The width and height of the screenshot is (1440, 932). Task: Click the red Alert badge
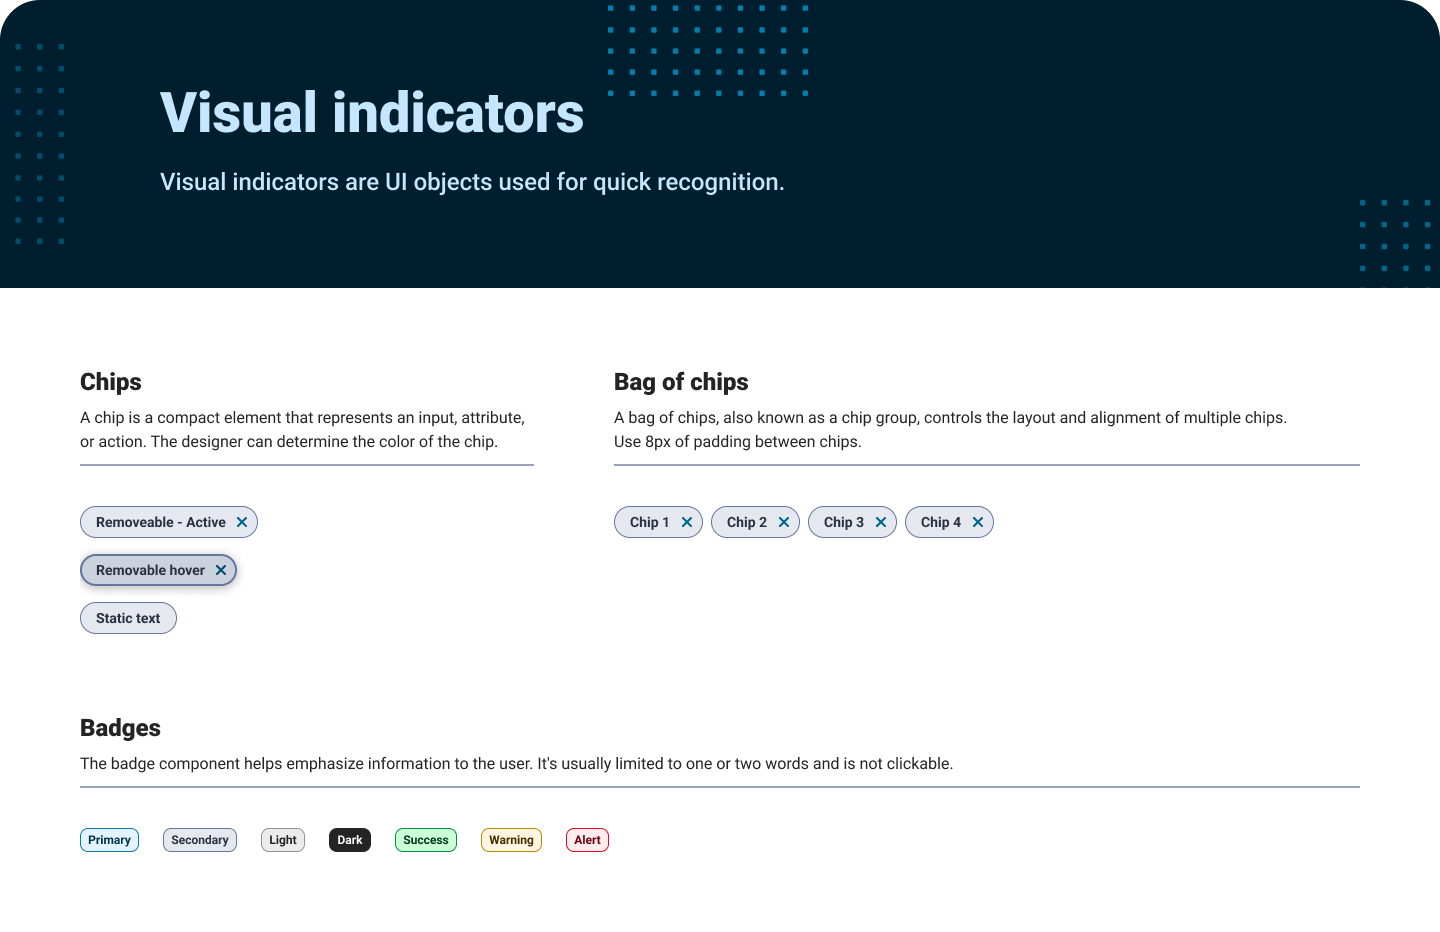587,840
